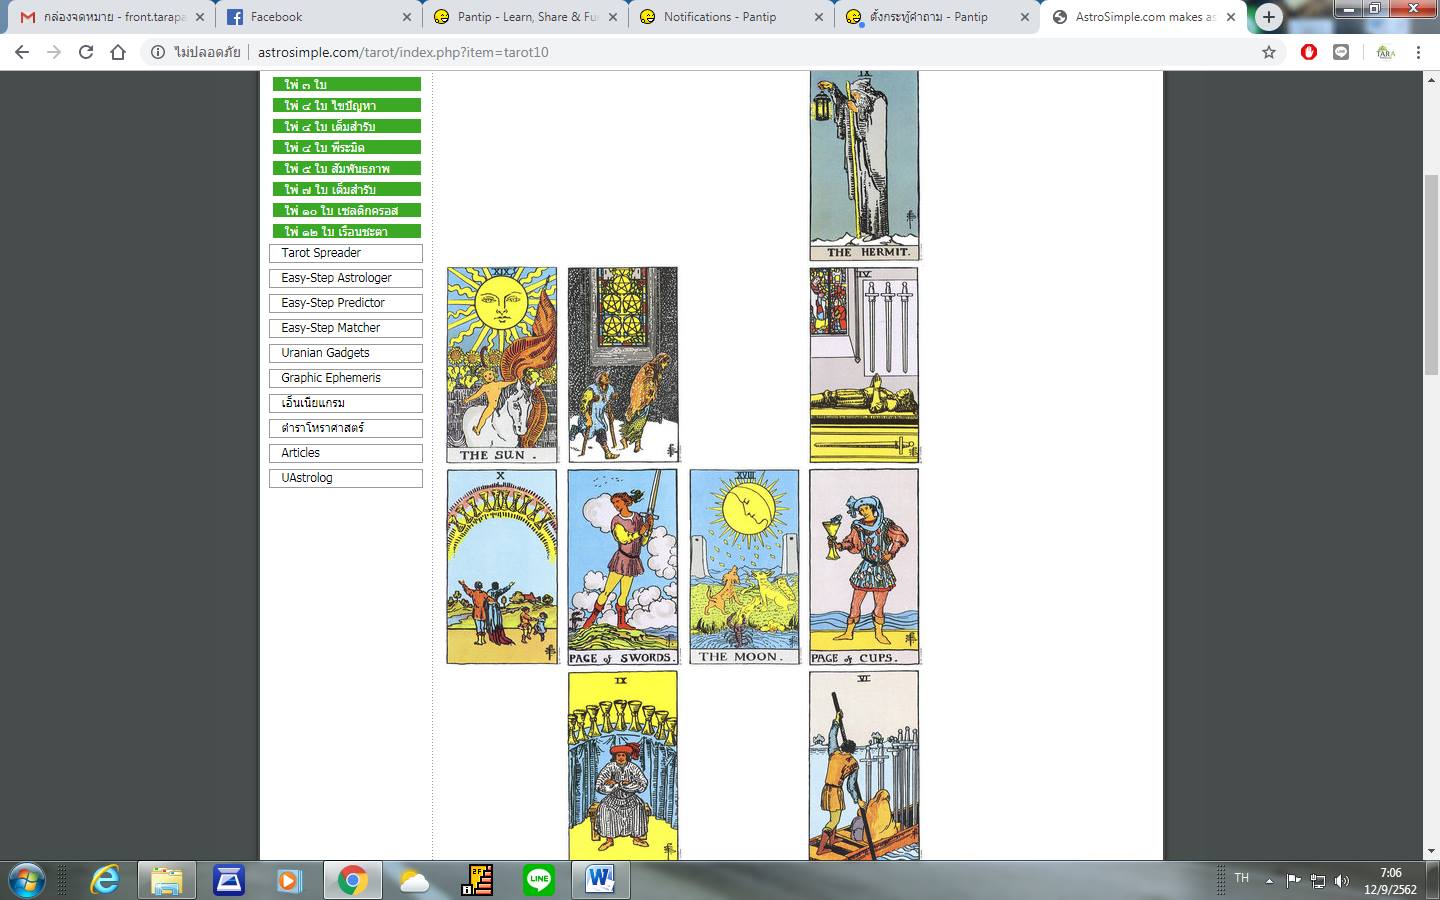Click the address bar URL

403,52
